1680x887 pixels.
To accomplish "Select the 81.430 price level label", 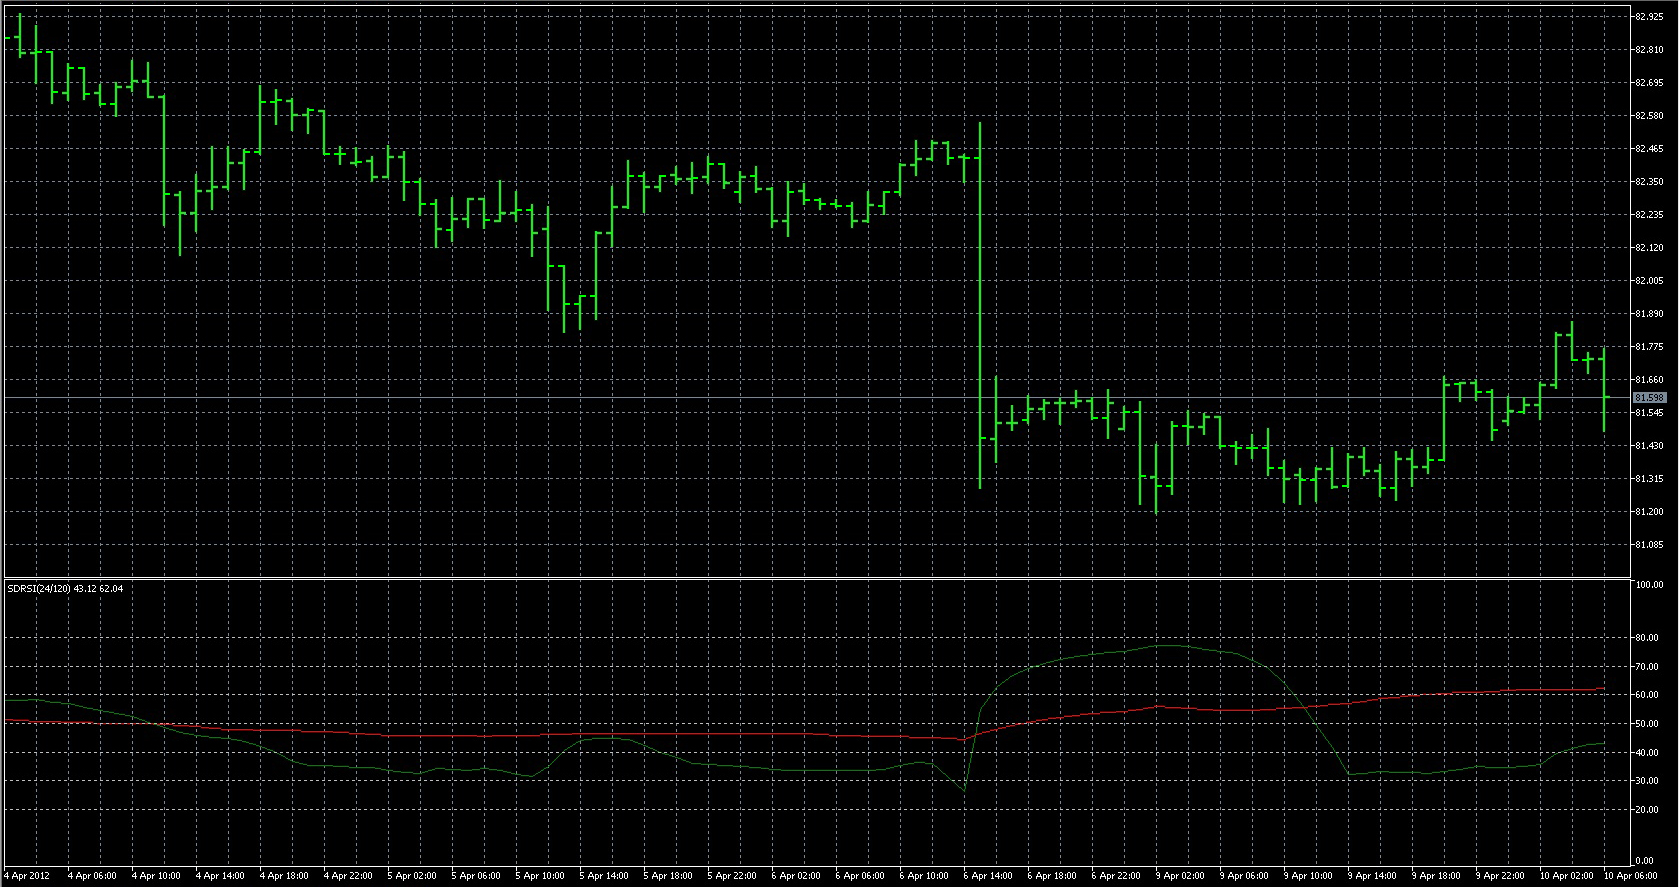I will pyautogui.click(x=1650, y=446).
